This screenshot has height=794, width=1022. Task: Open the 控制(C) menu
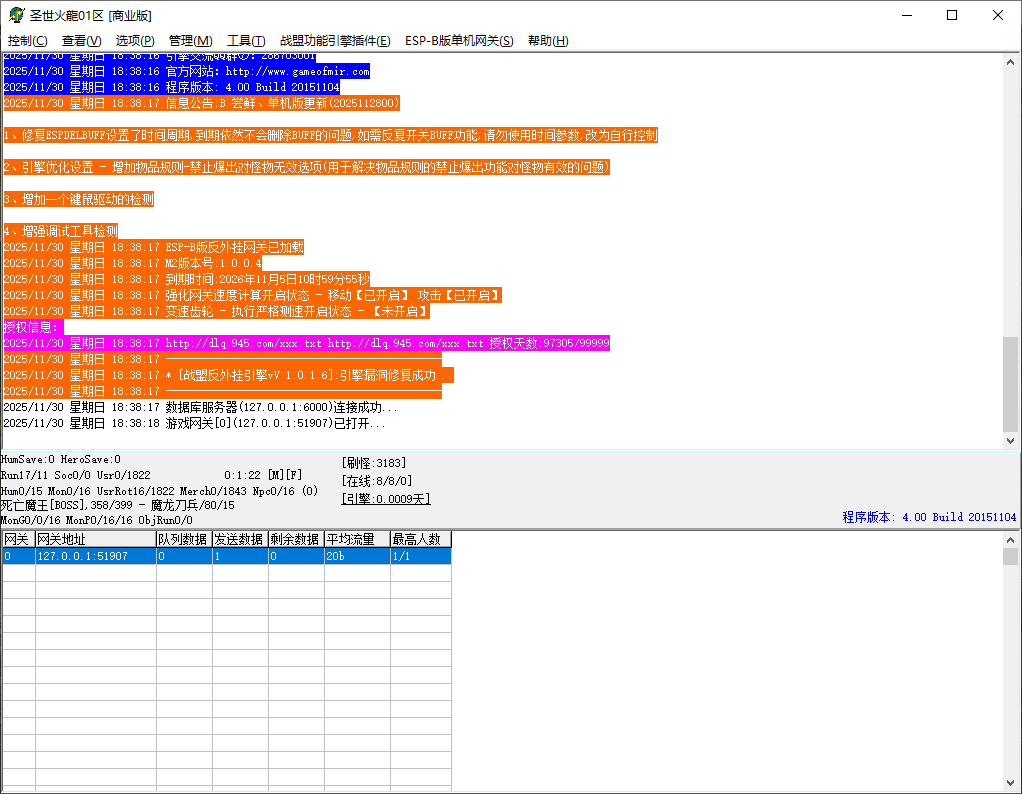point(27,41)
